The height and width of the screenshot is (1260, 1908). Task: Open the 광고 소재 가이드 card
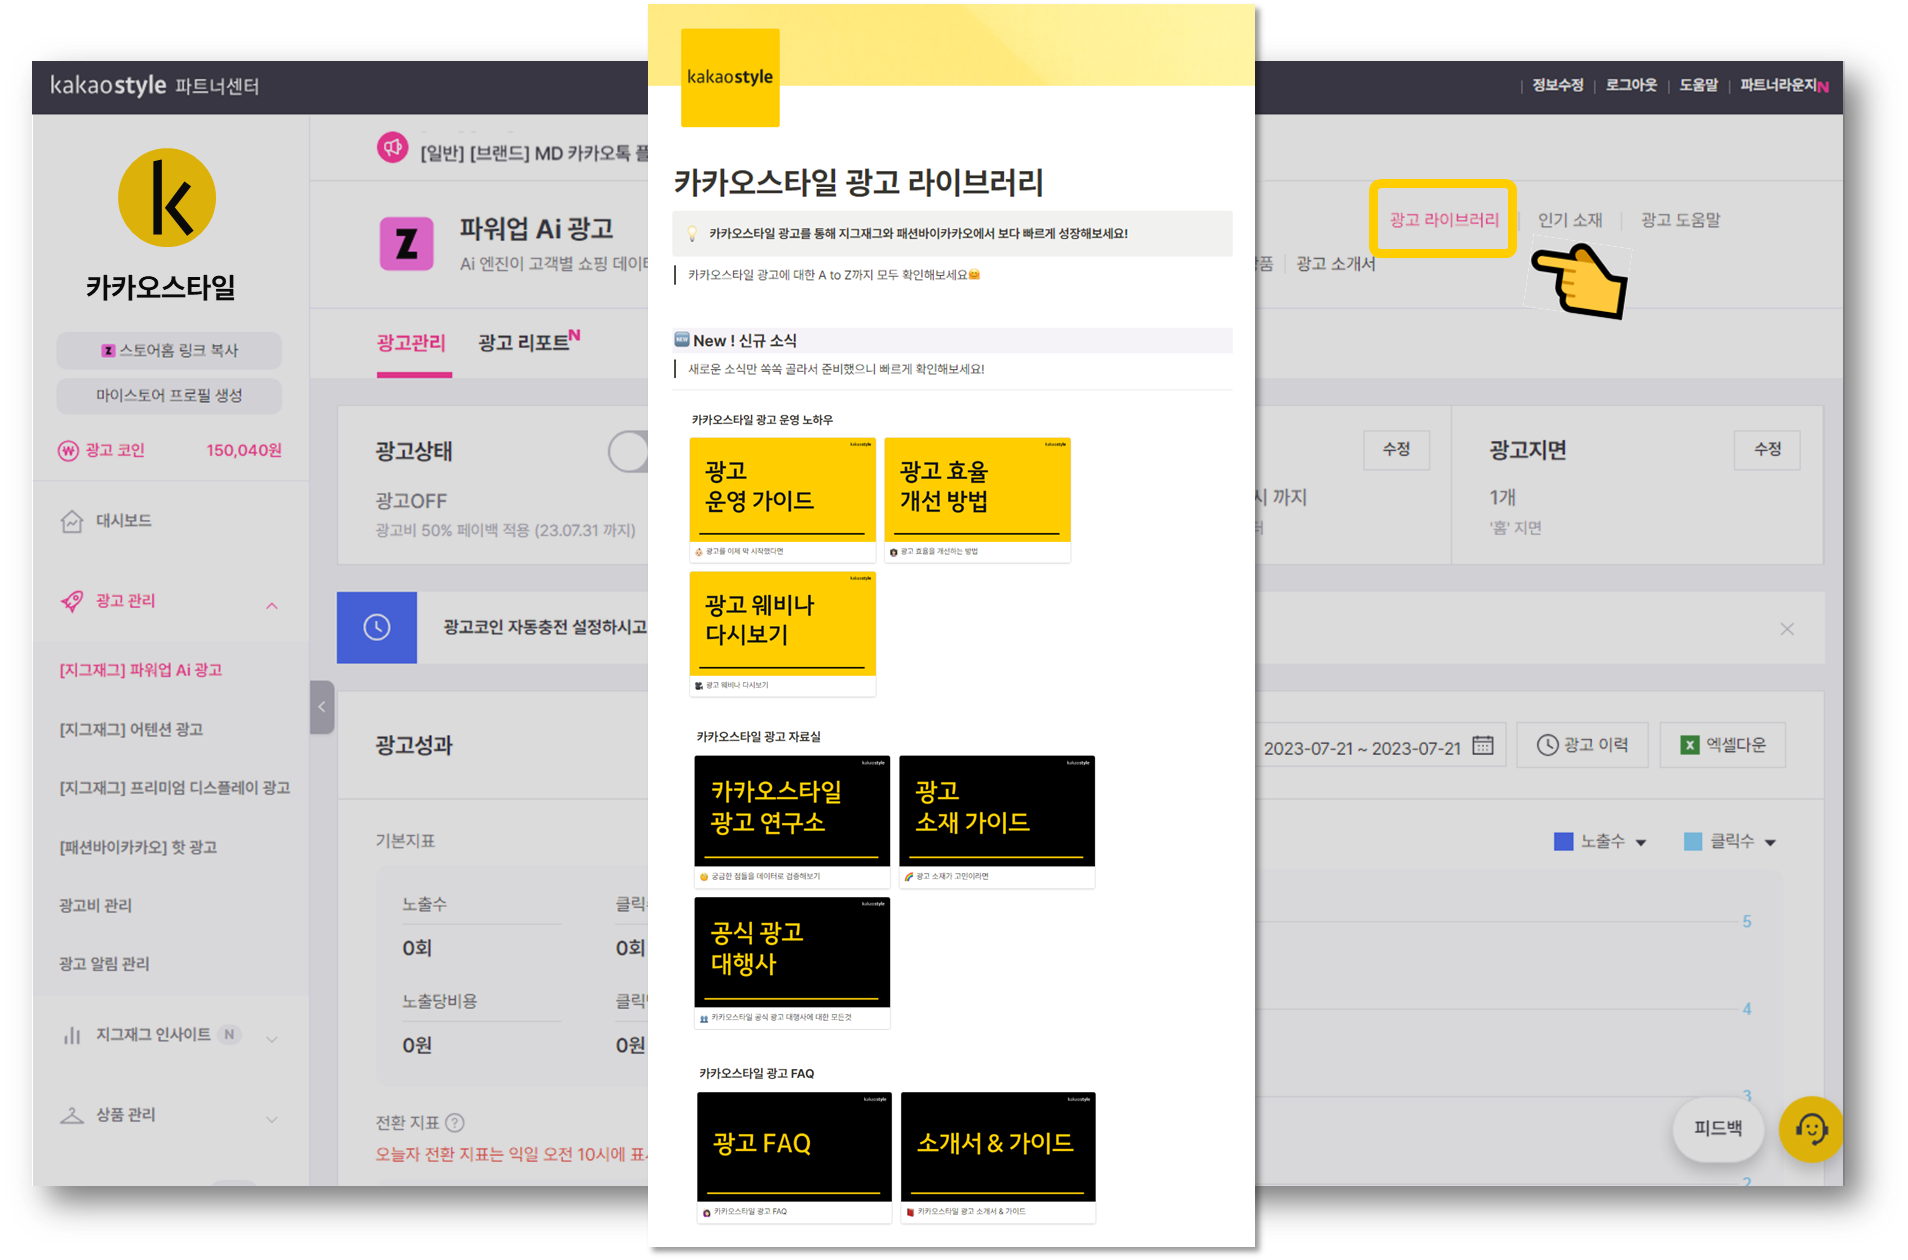[997, 822]
